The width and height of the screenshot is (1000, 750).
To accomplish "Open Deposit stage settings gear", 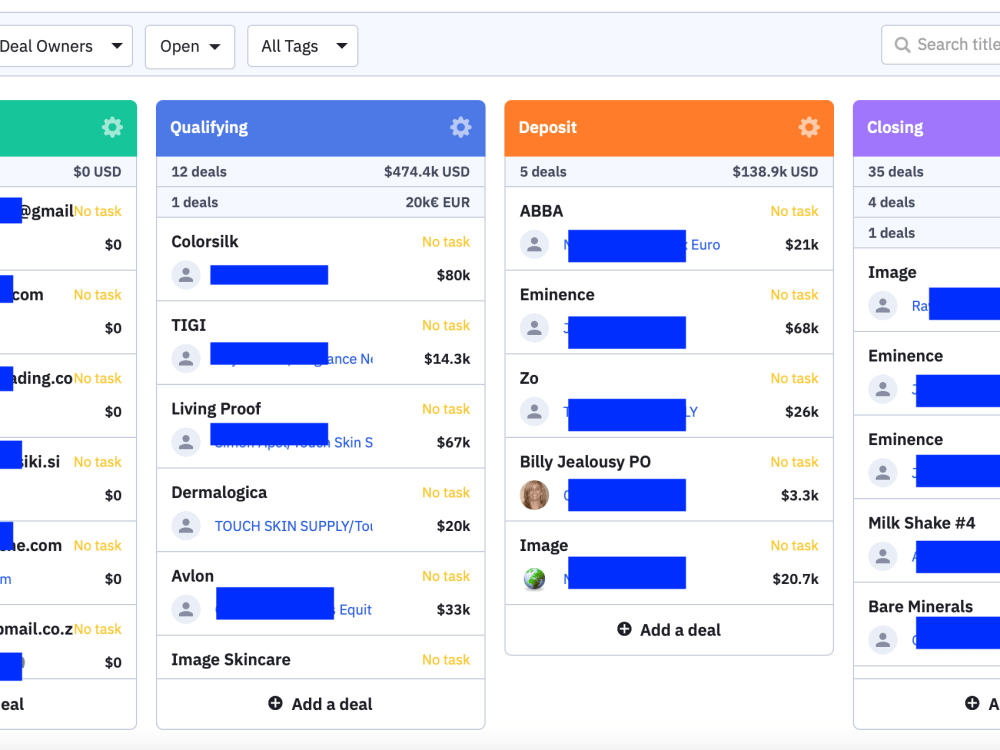I will (x=809, y=127).
